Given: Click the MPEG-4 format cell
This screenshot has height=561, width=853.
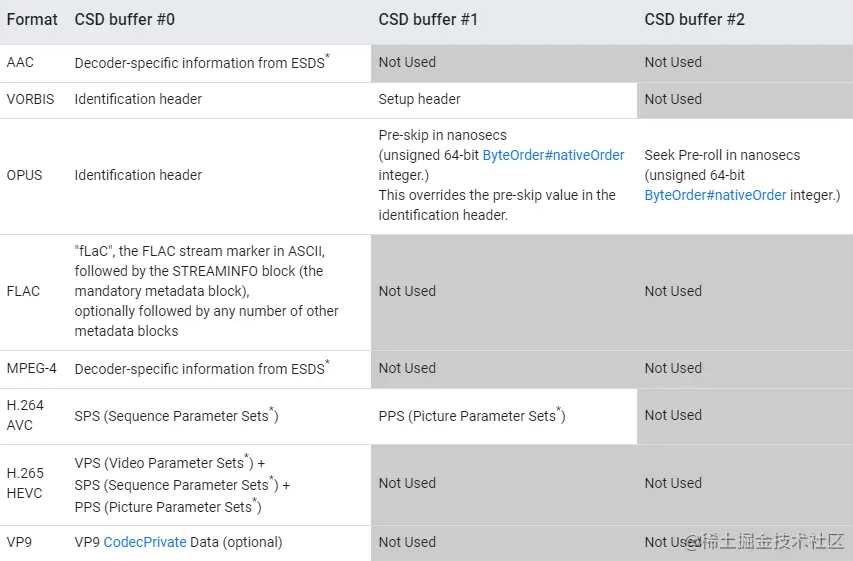Looking at the screenshot, I should 32,368.
